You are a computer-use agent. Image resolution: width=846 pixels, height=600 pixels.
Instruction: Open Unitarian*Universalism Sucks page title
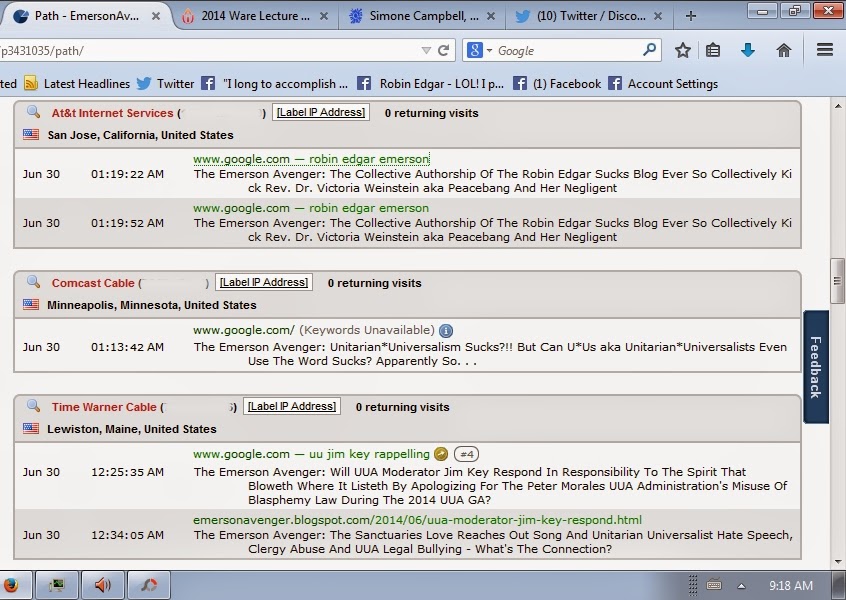[x=490, y=354]
